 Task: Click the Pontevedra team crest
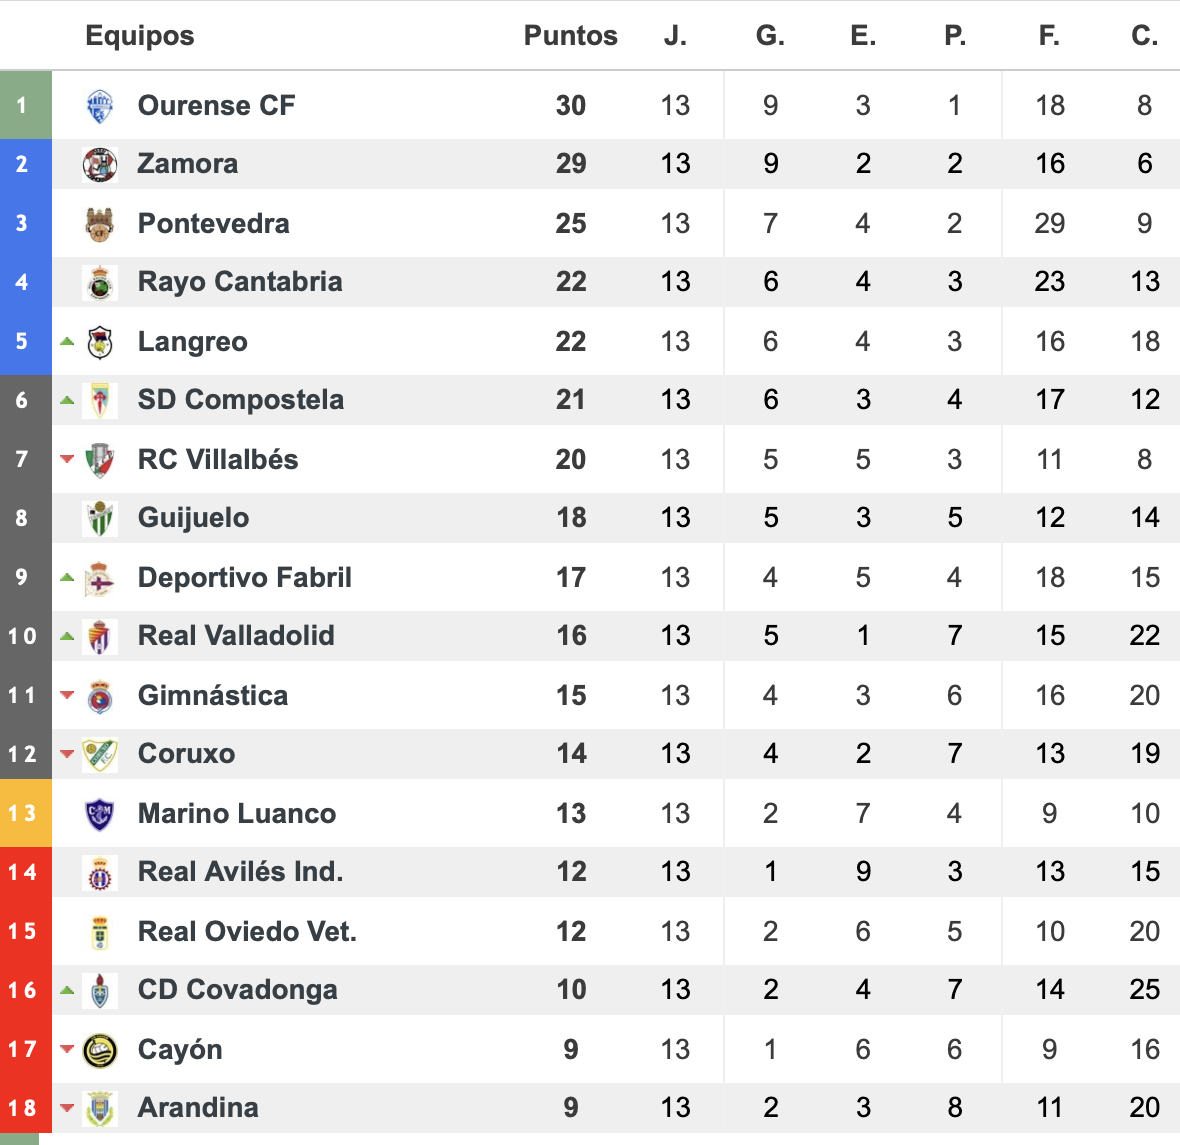[100, 224]
